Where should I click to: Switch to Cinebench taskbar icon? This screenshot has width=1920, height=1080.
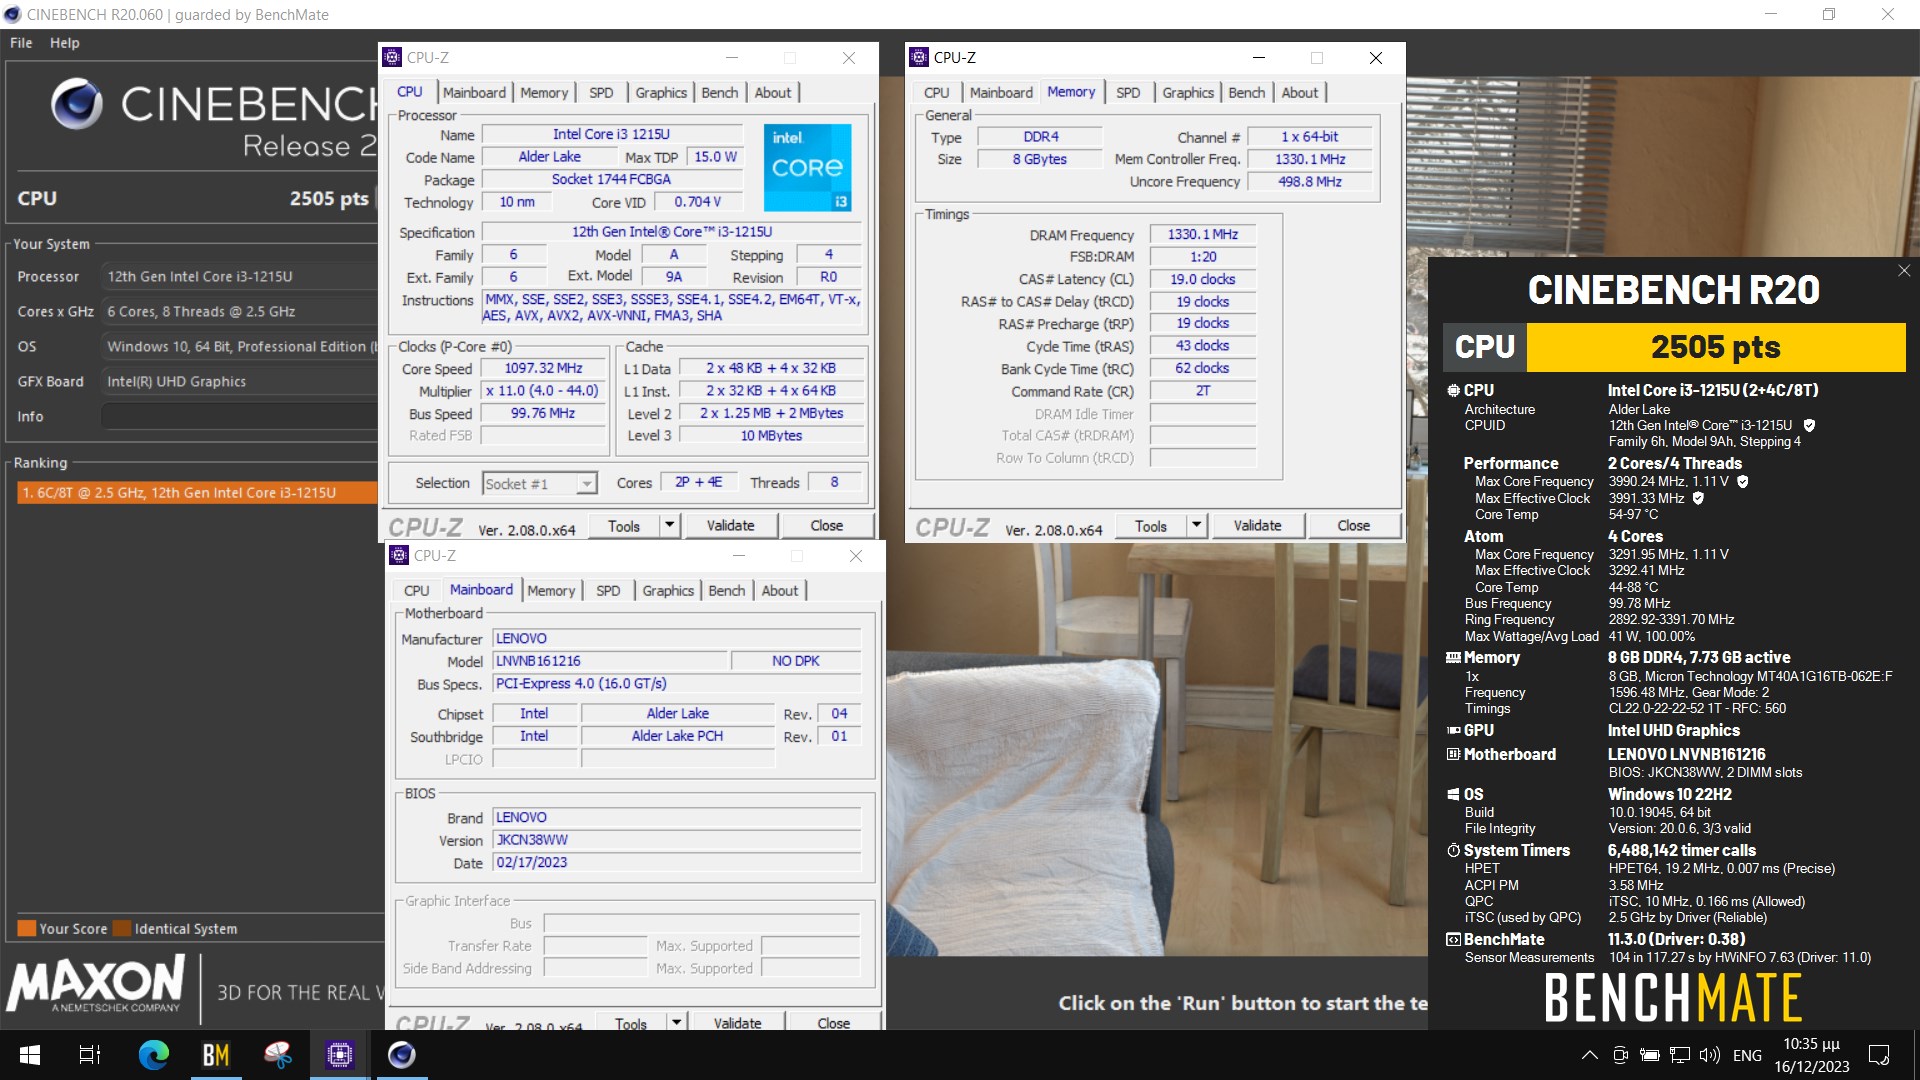coord(402,1055)
